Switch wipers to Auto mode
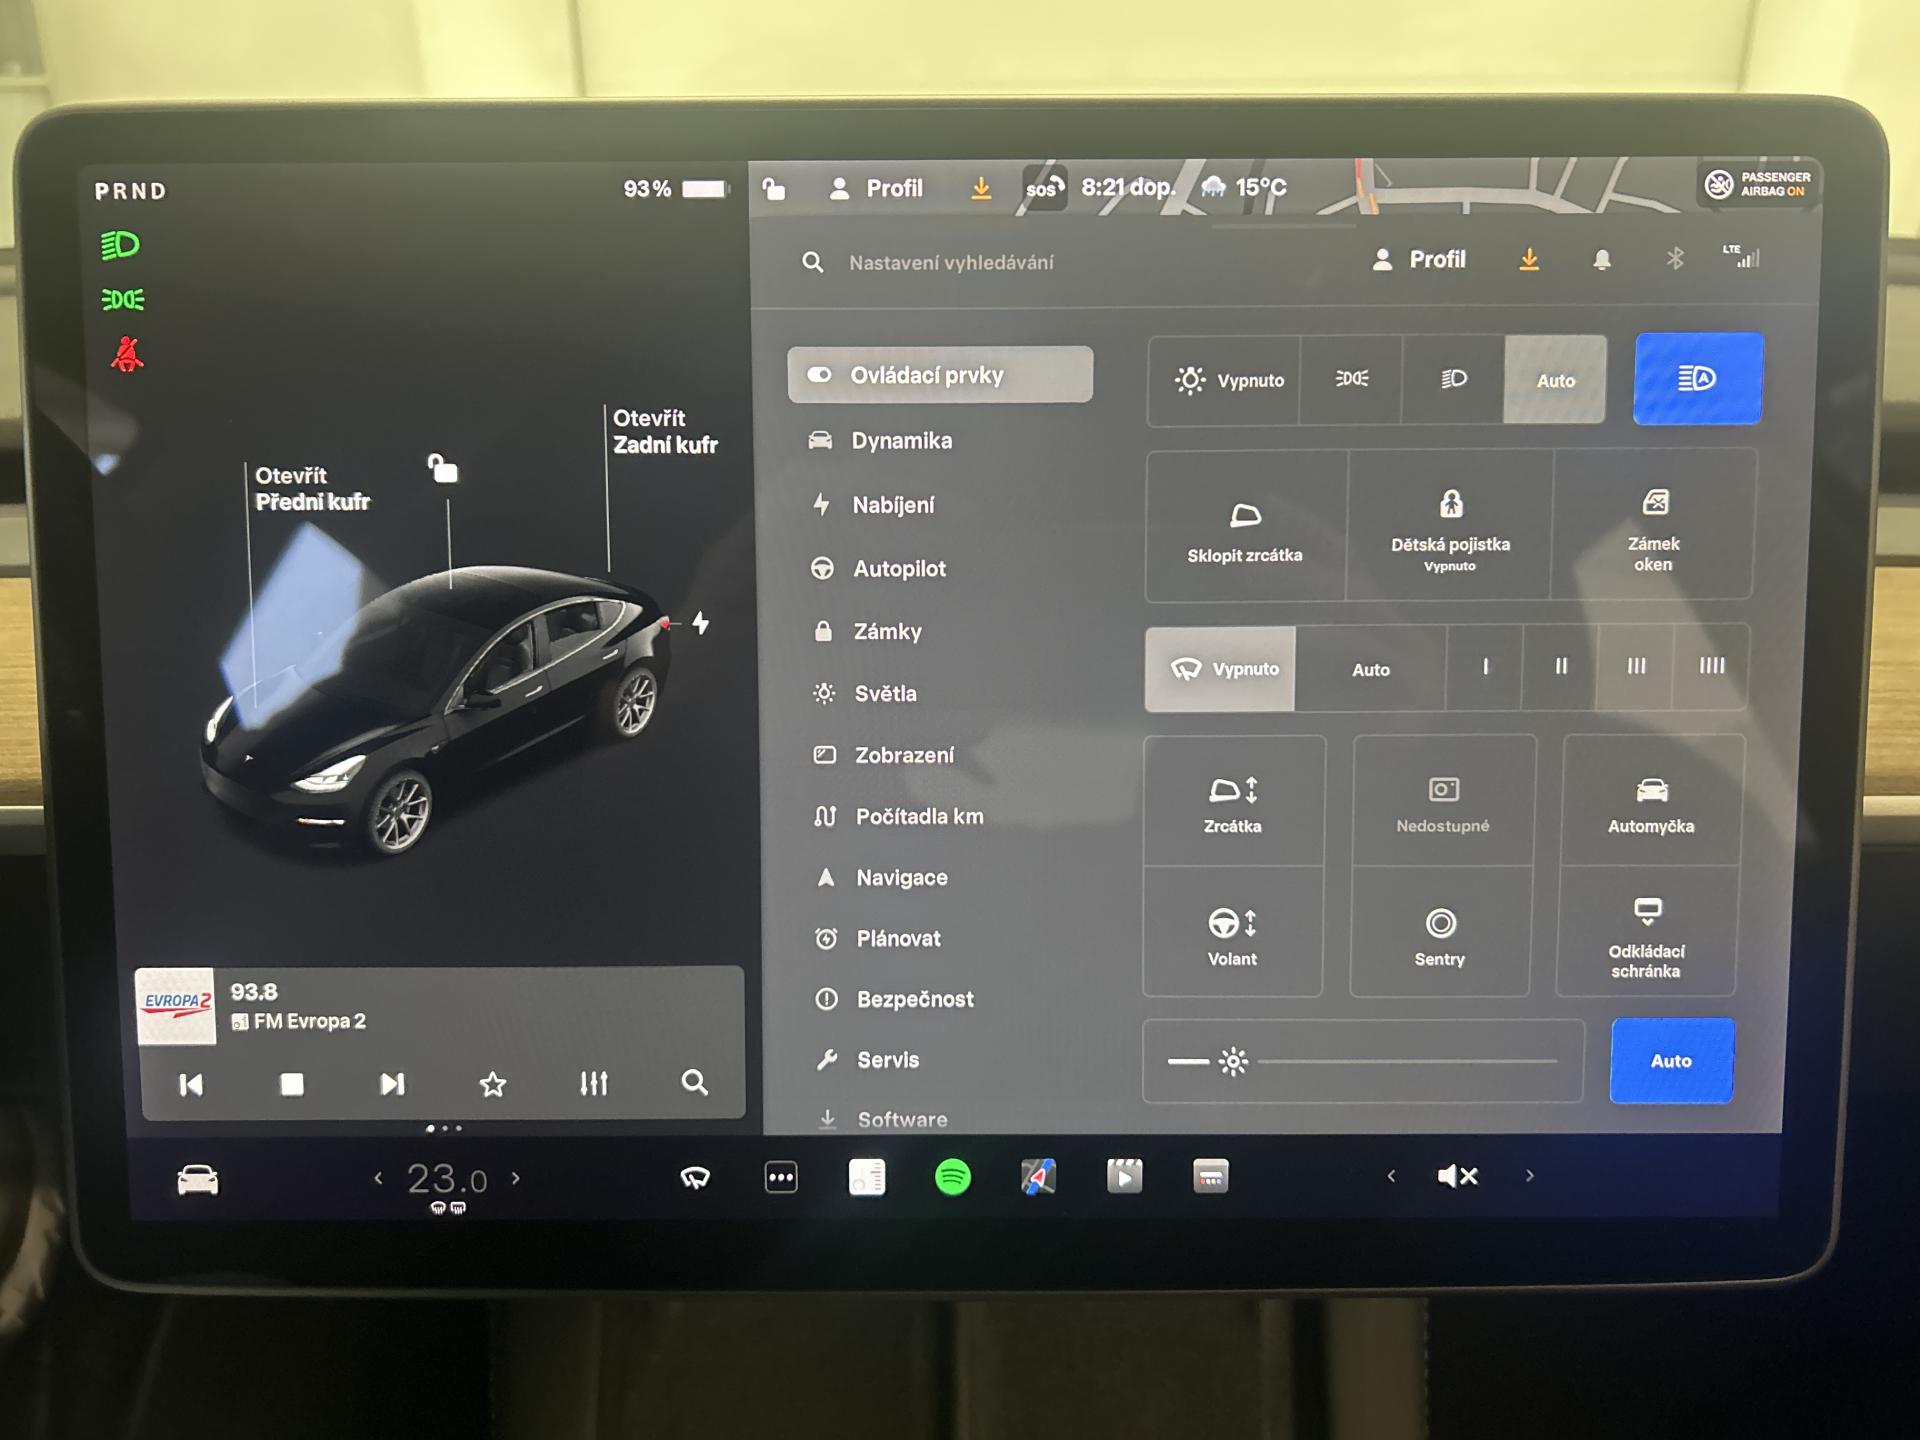This screenshot has height=1440, width=1920. point(1370,669)
